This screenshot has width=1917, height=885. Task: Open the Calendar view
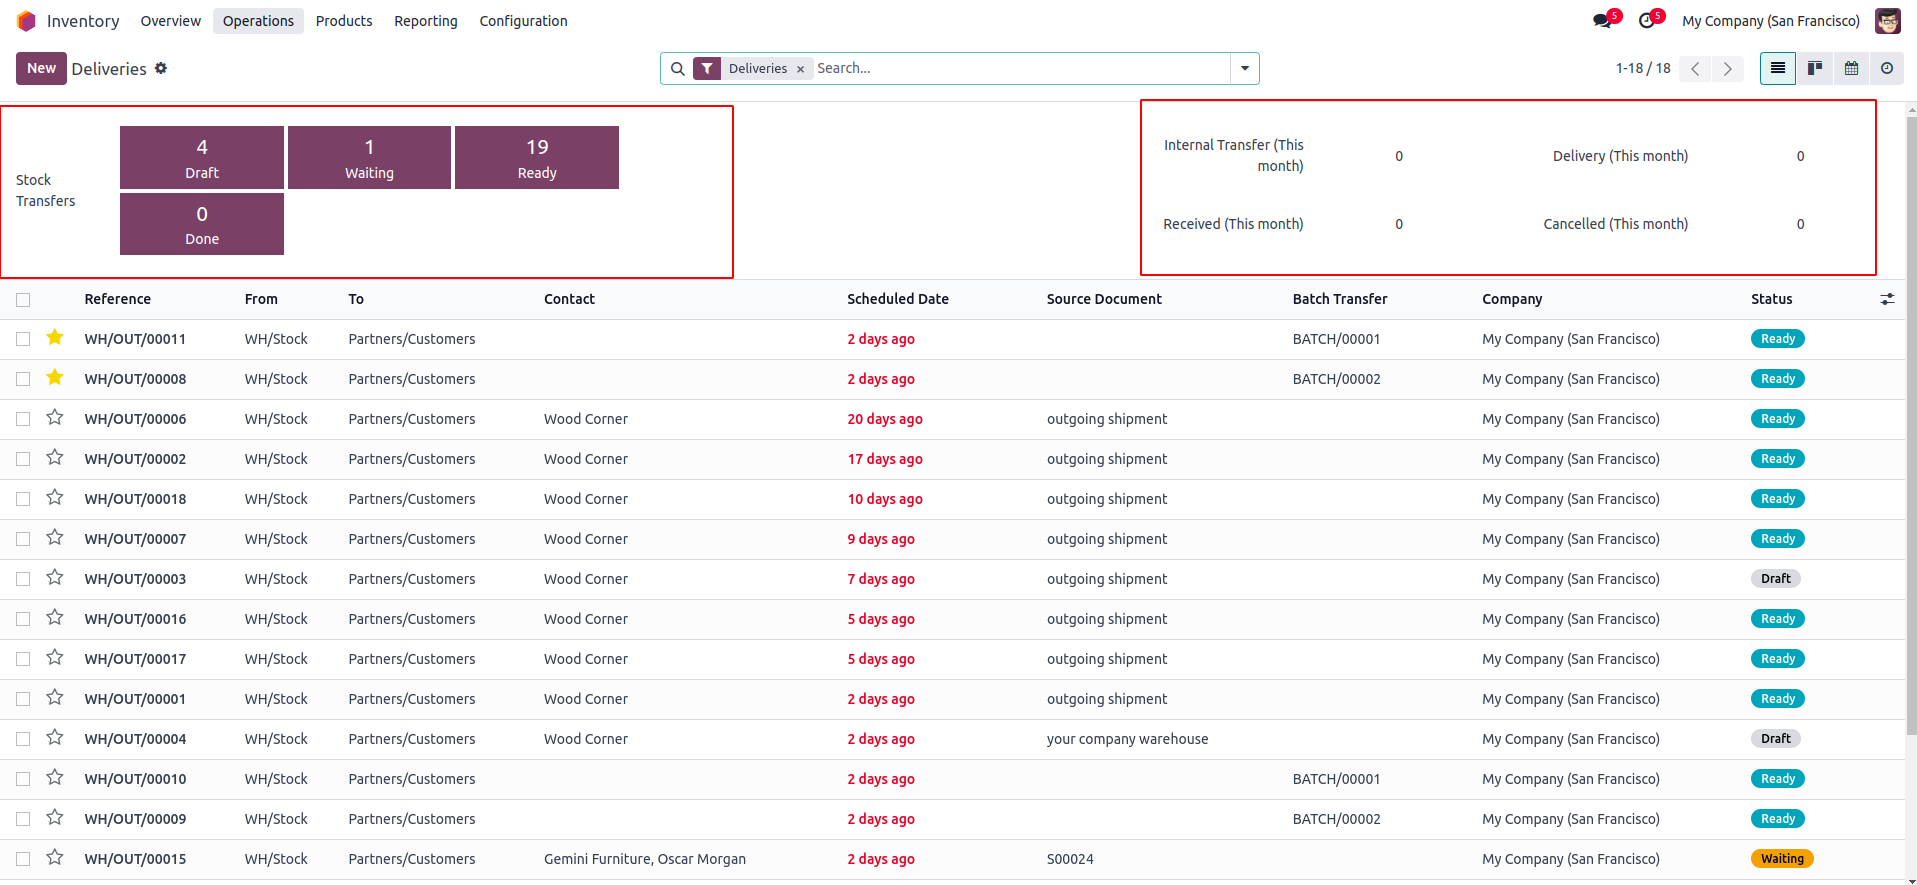coord(1851,68)
